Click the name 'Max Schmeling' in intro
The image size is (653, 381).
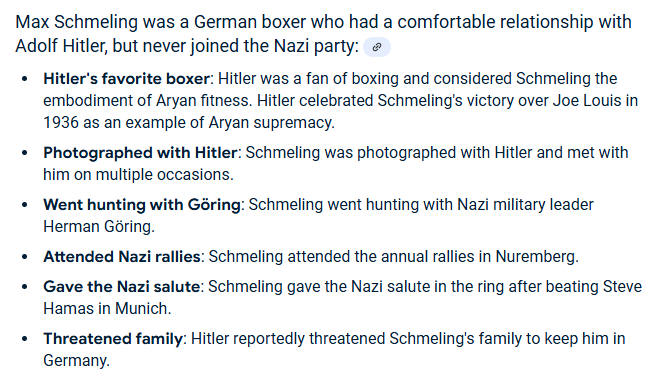[x=77, y=22]
